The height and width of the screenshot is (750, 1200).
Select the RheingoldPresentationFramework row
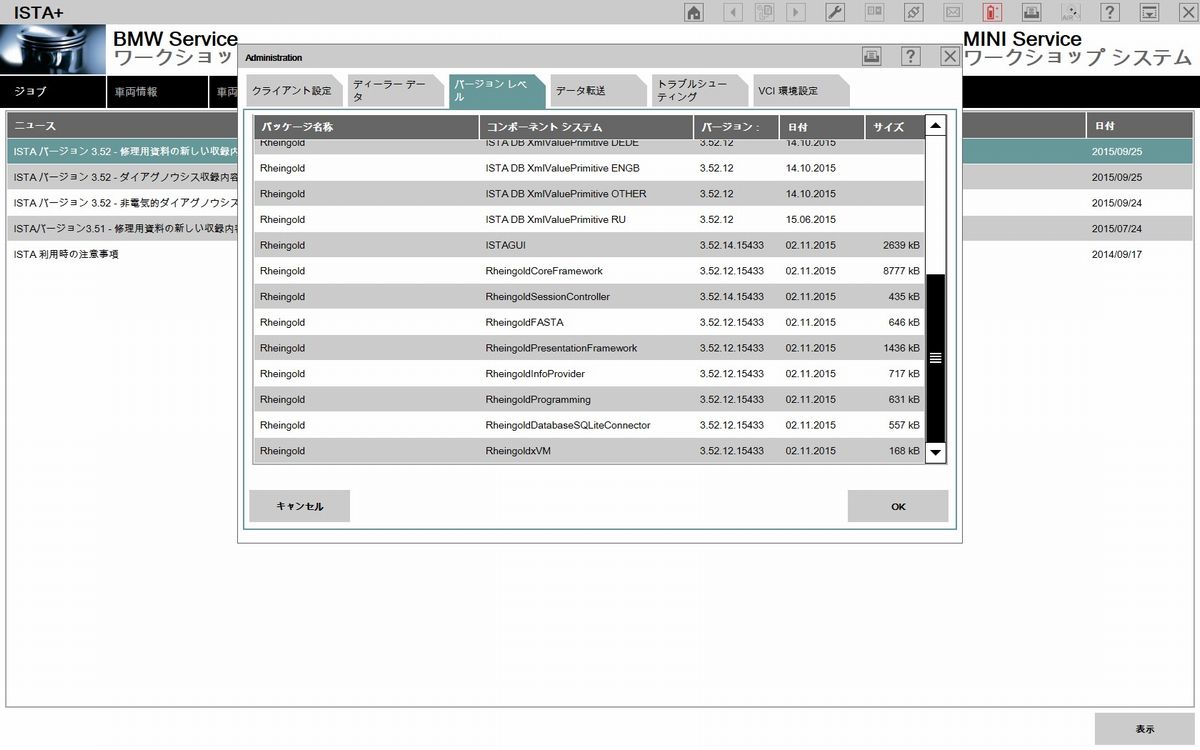coord(589,348)
